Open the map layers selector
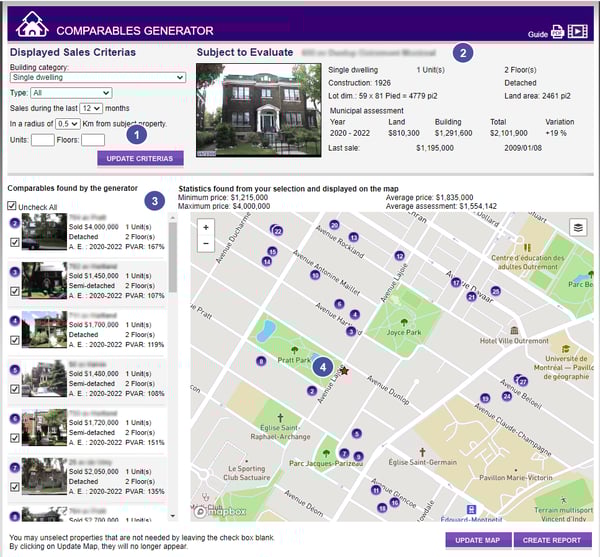The image size is (600, 557). 578,228
